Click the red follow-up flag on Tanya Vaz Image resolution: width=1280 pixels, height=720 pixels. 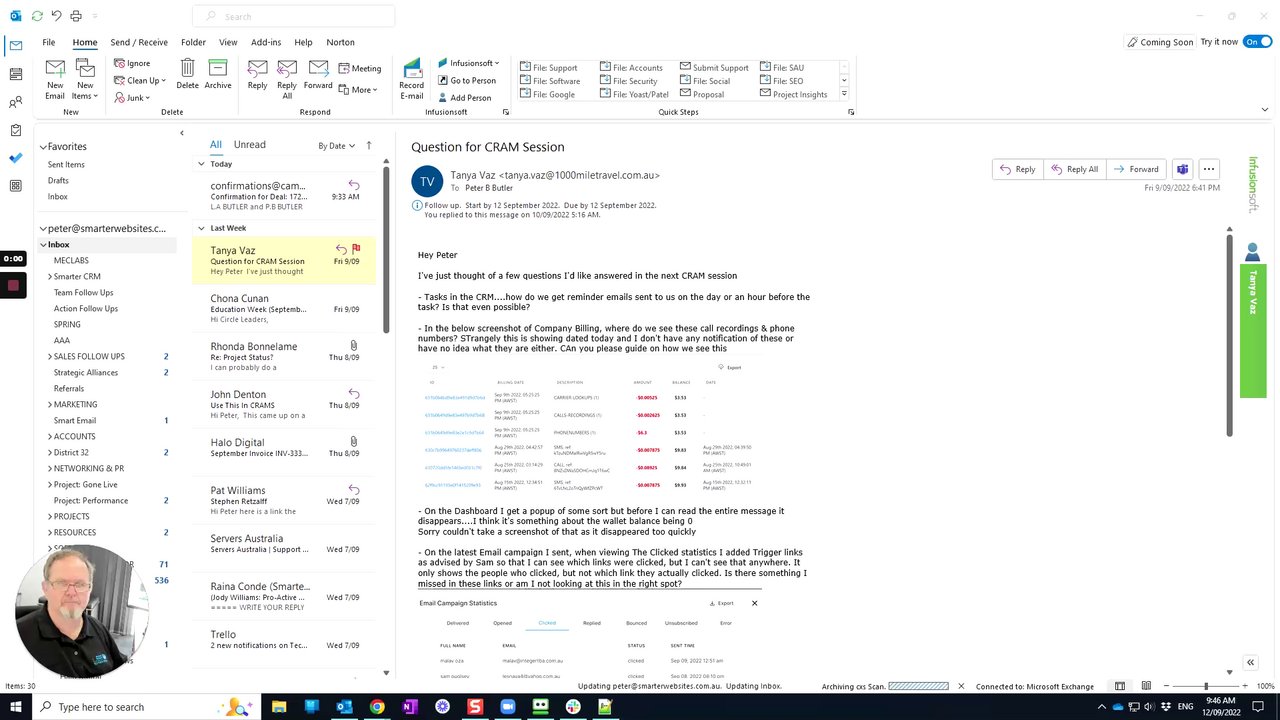coord(356,249)
